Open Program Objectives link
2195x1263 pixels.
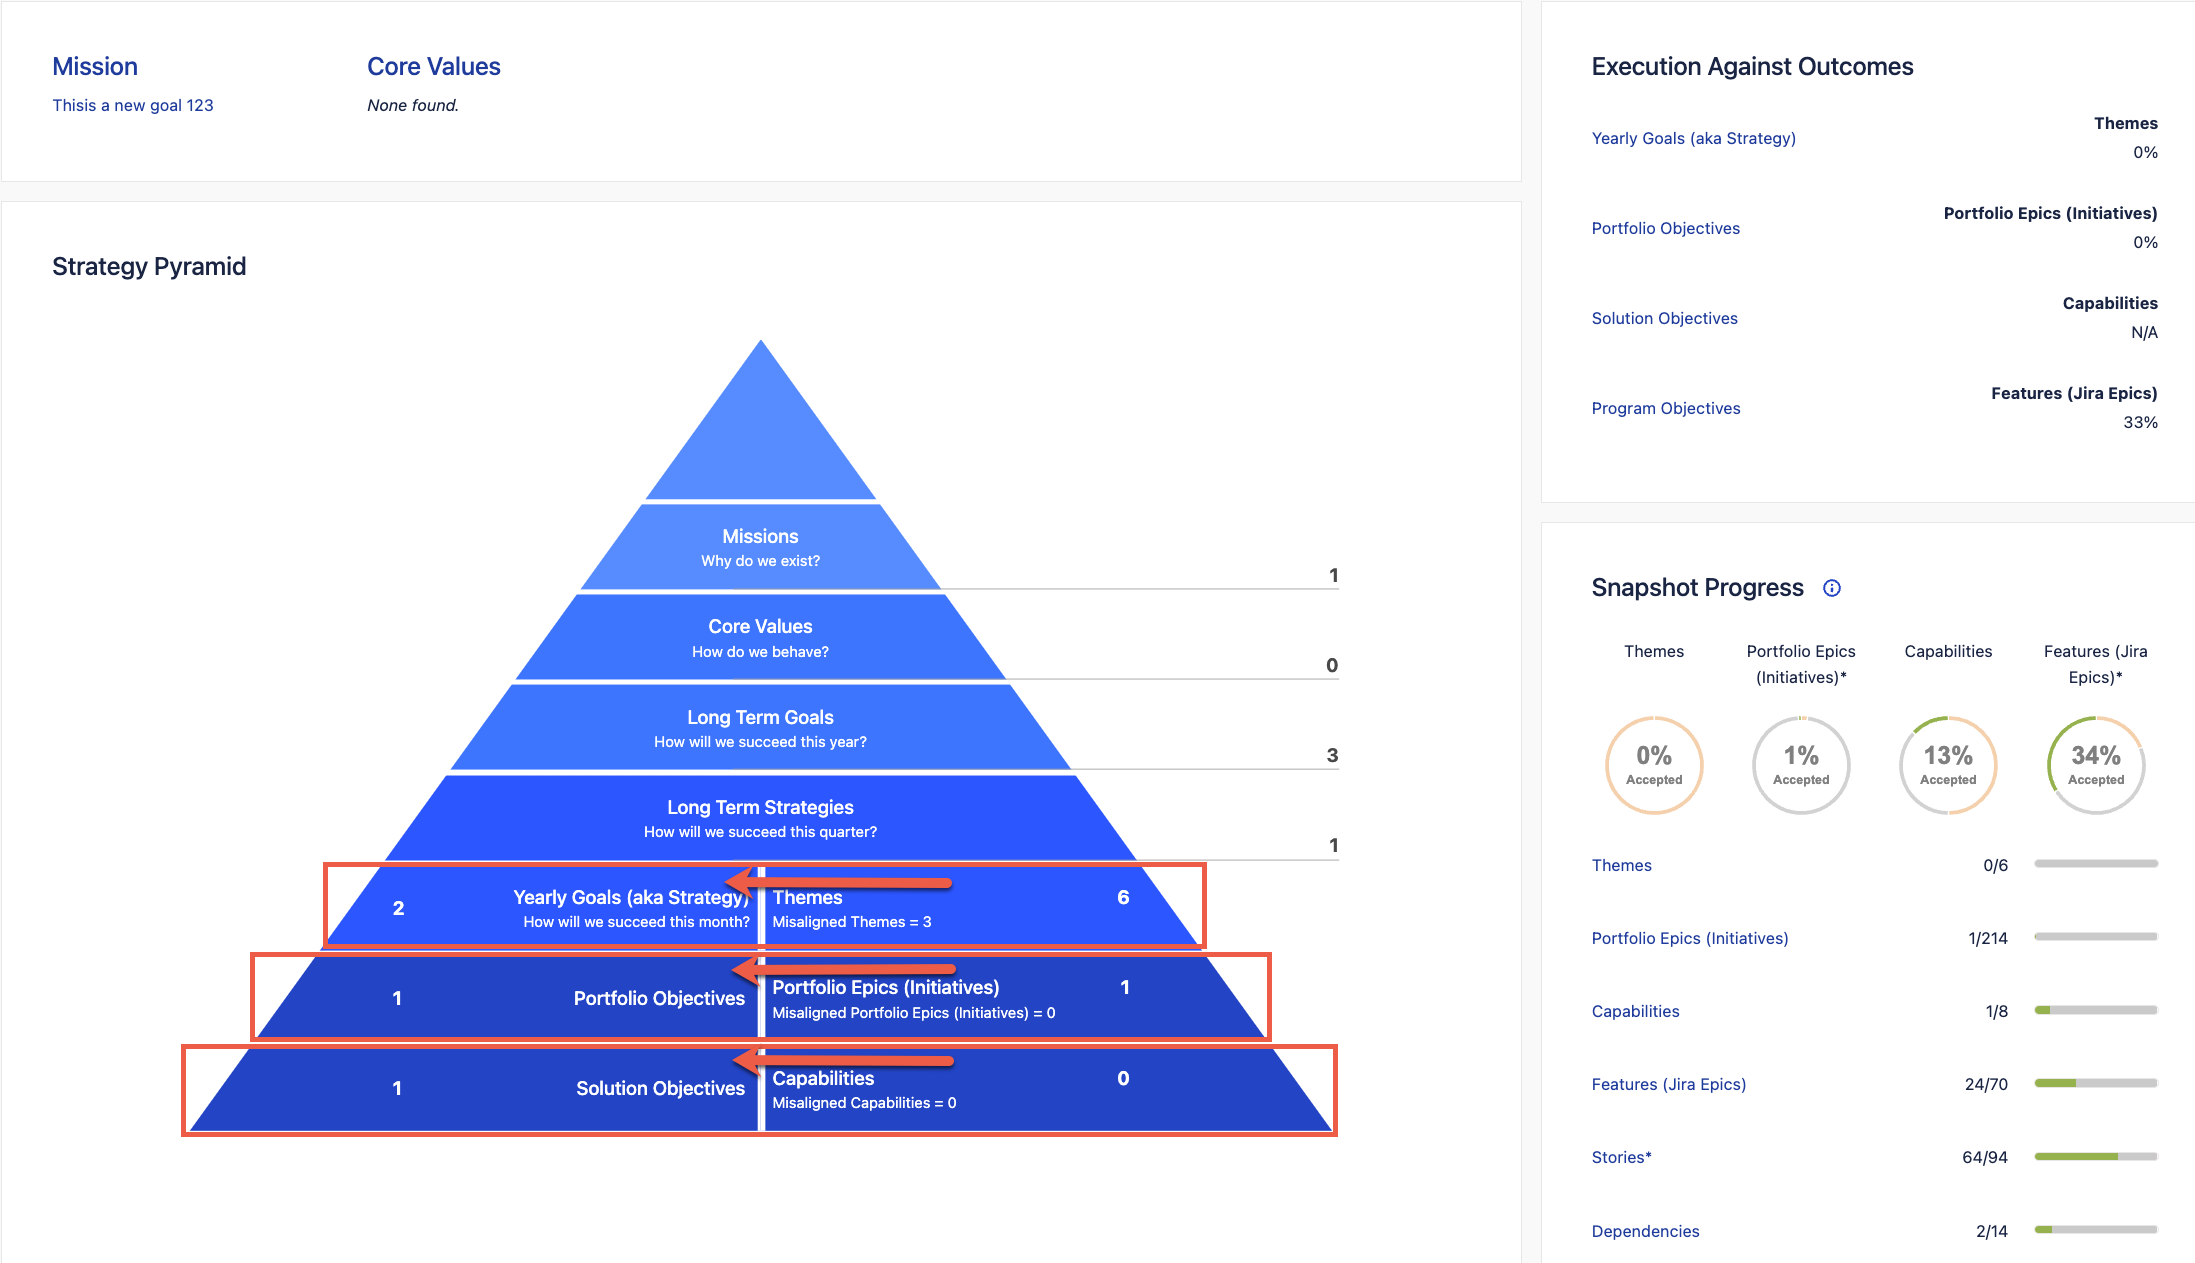click(x=1665, y=408)
